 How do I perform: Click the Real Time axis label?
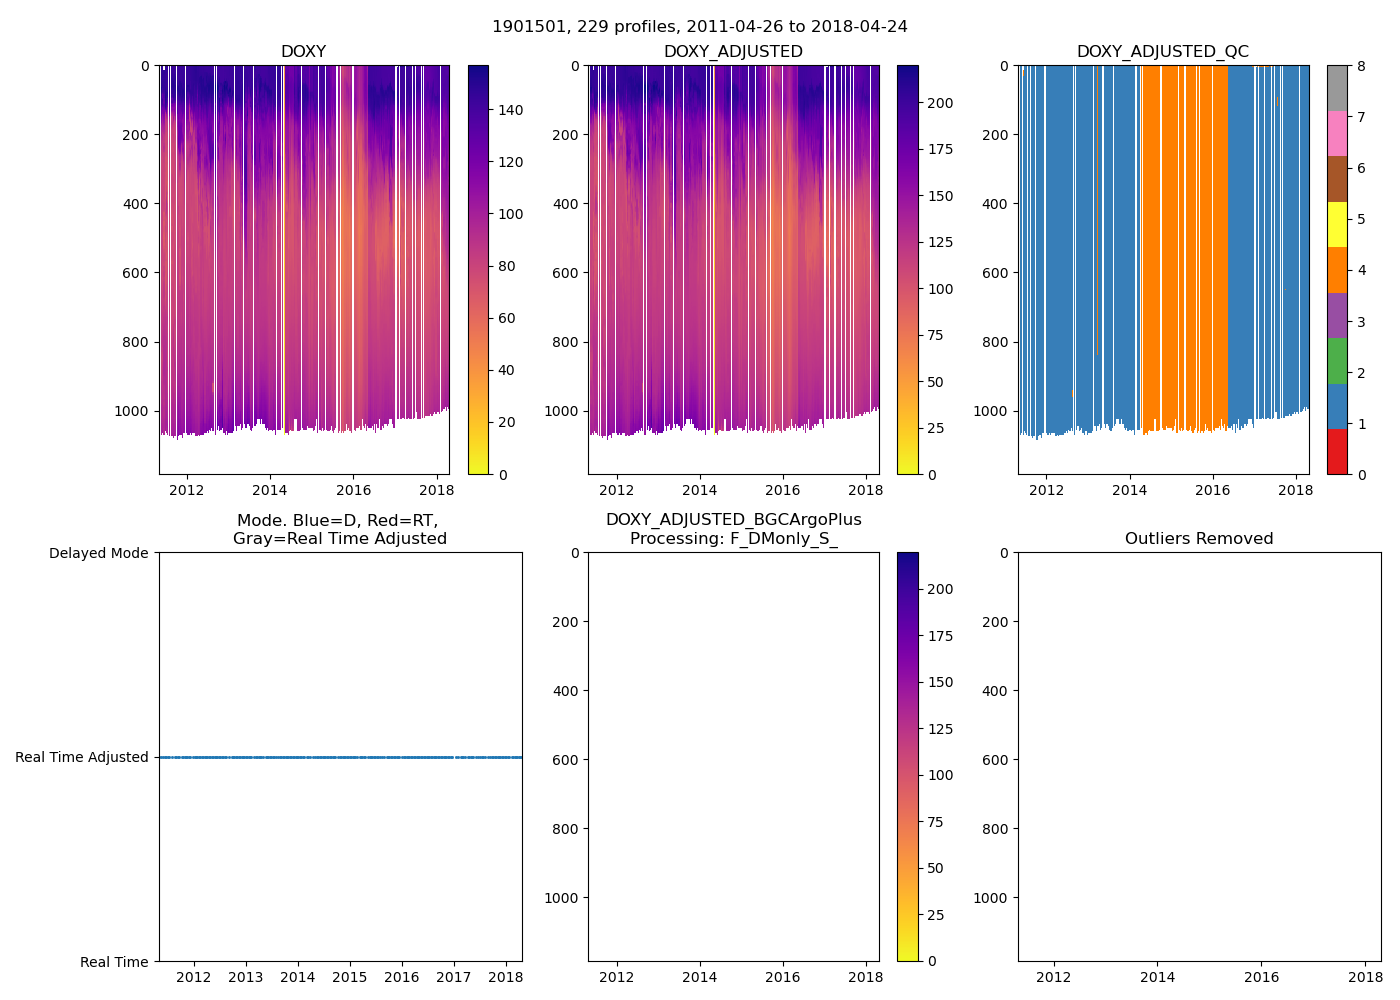click(x=114, y=962)
